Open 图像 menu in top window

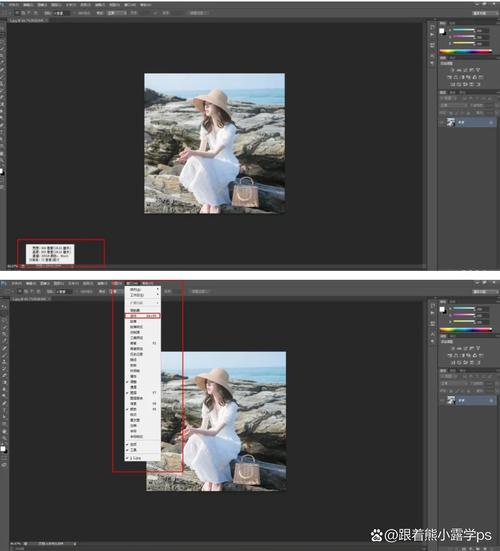[x=42, y=5]
